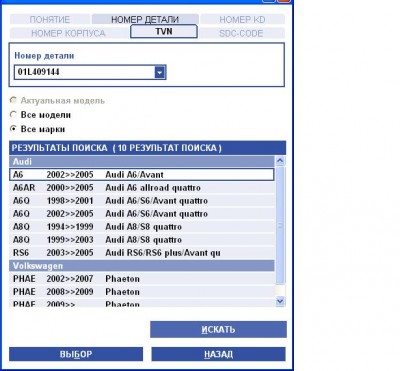The image size is (400, 371).
Task: Switch to НОМЕР ДЕТАЛИ tab
Action: coord(145,19)
